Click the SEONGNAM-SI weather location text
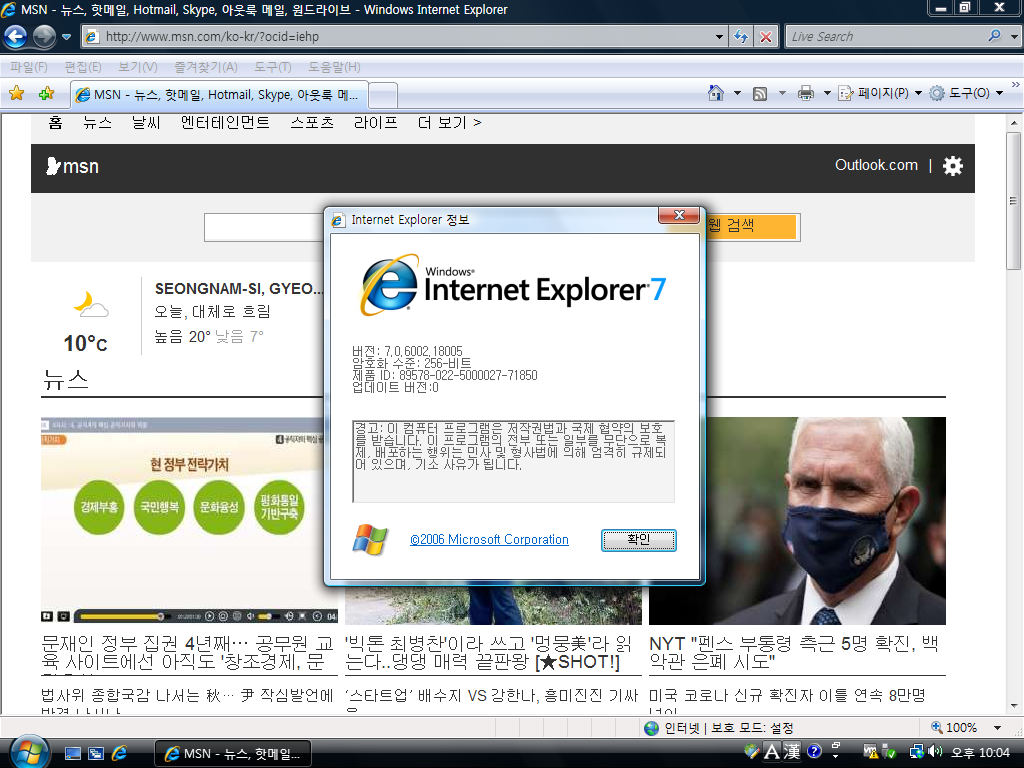 click(x=238, y=289)
